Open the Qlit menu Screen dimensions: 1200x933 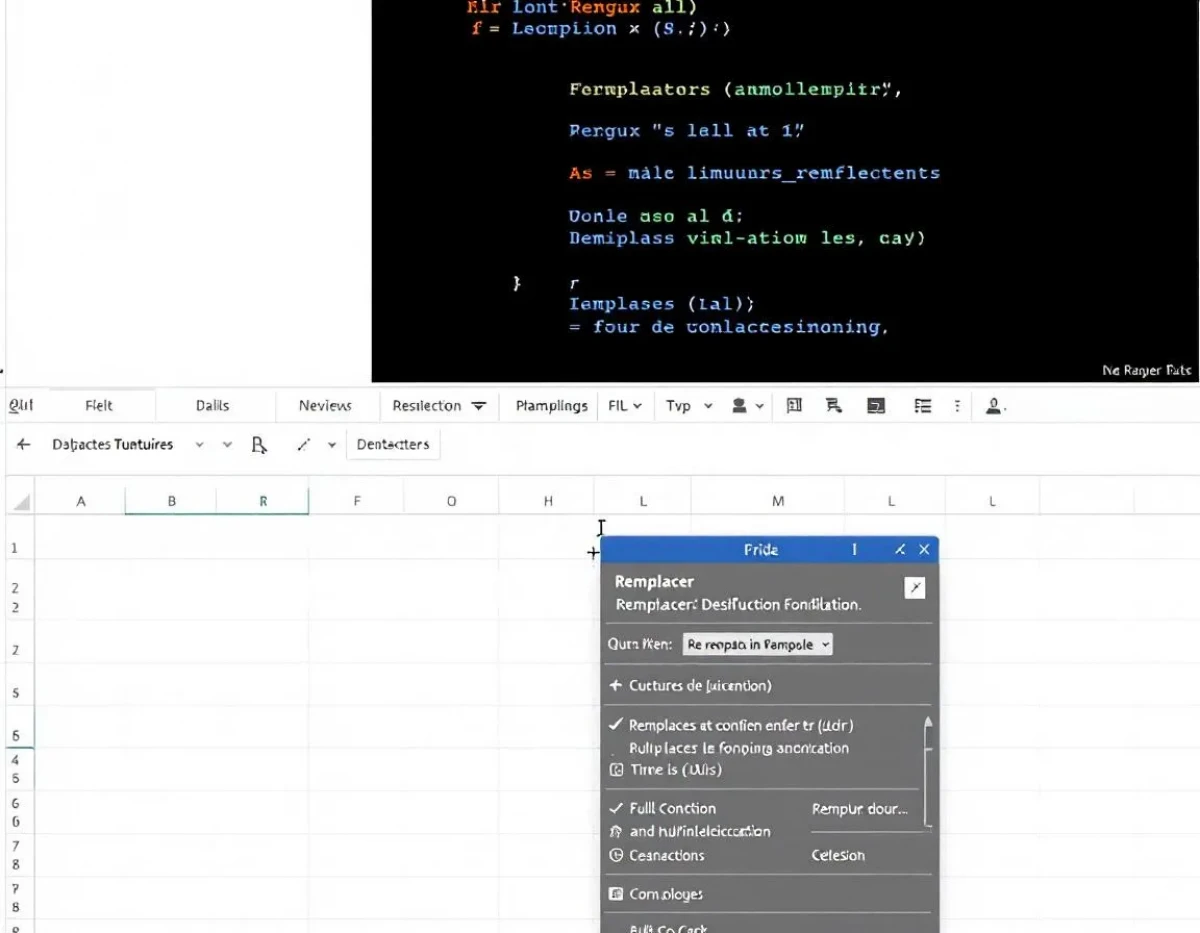[21, 405]
